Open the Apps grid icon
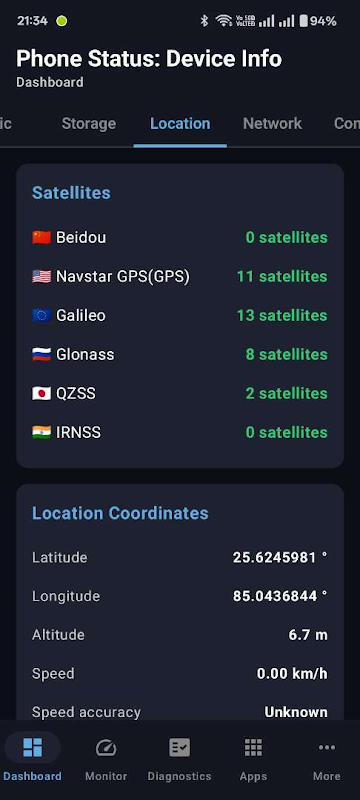 click(x=253, y=748)
